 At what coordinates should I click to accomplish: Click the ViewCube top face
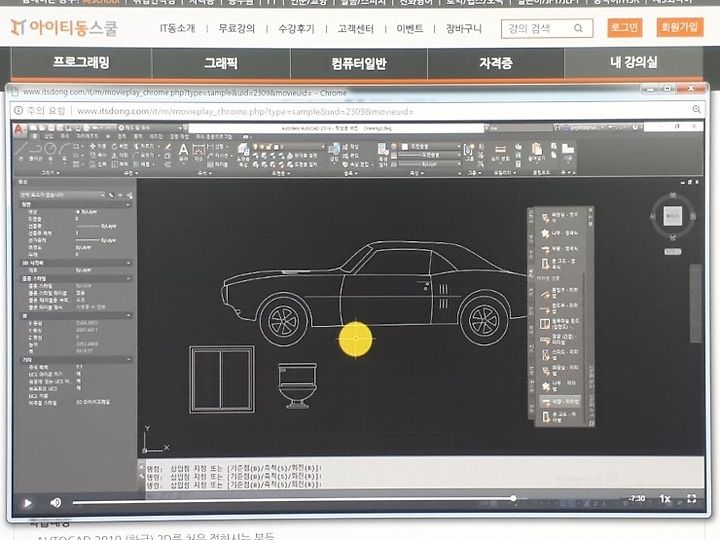pyautogui.click(x=672, y=216)
